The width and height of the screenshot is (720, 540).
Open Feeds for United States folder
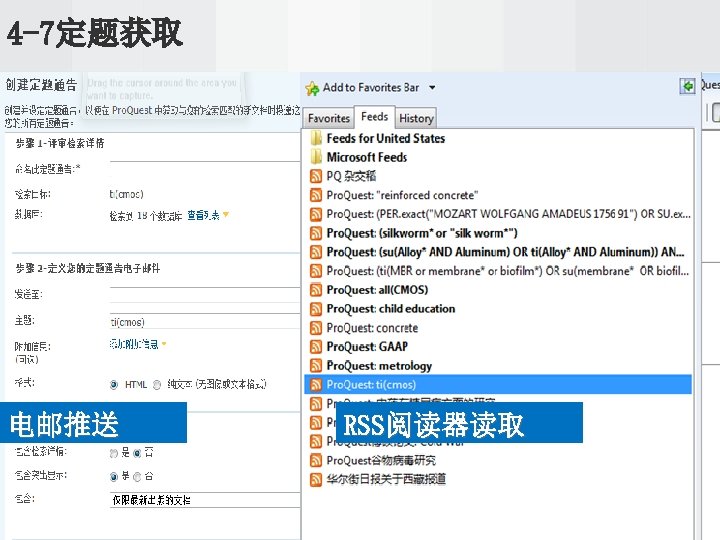pos(385,138)
